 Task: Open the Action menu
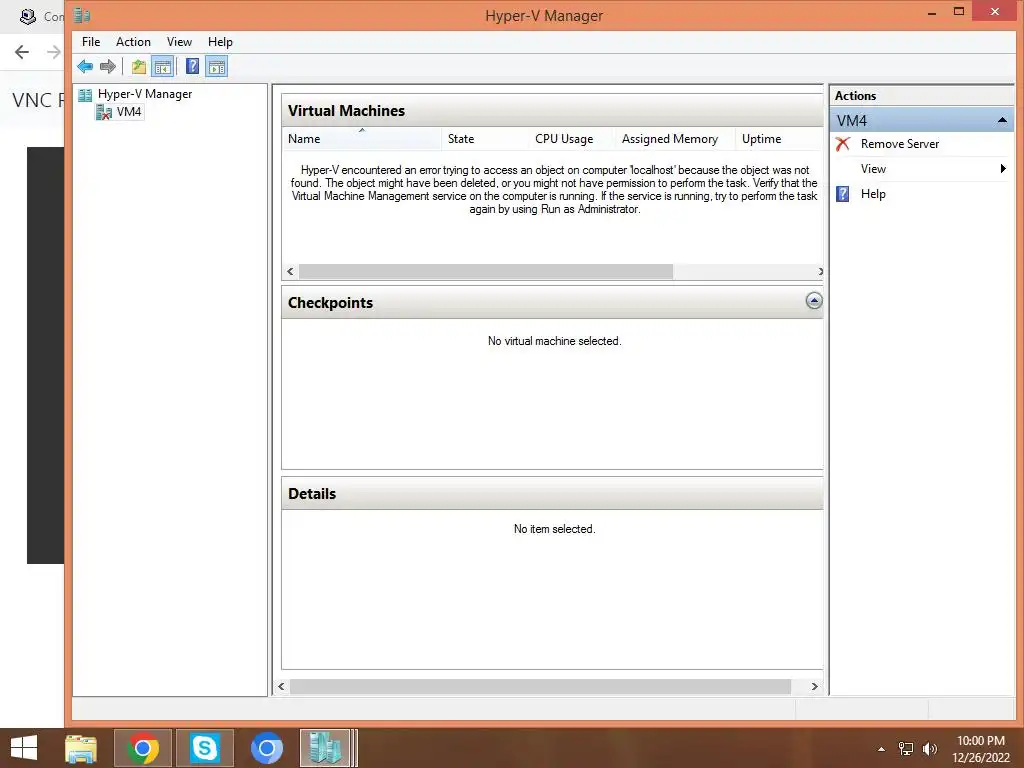click(x=133, y=42)
